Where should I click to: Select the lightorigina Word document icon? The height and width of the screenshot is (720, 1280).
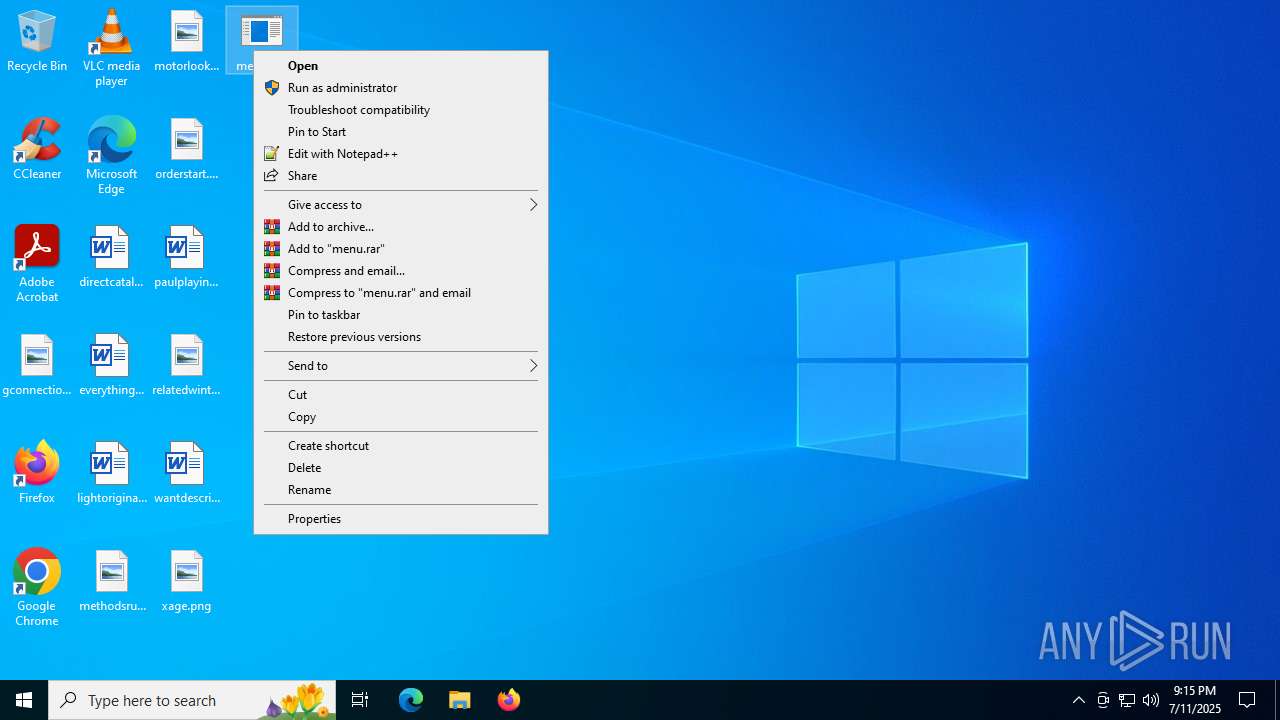point(111,474)
